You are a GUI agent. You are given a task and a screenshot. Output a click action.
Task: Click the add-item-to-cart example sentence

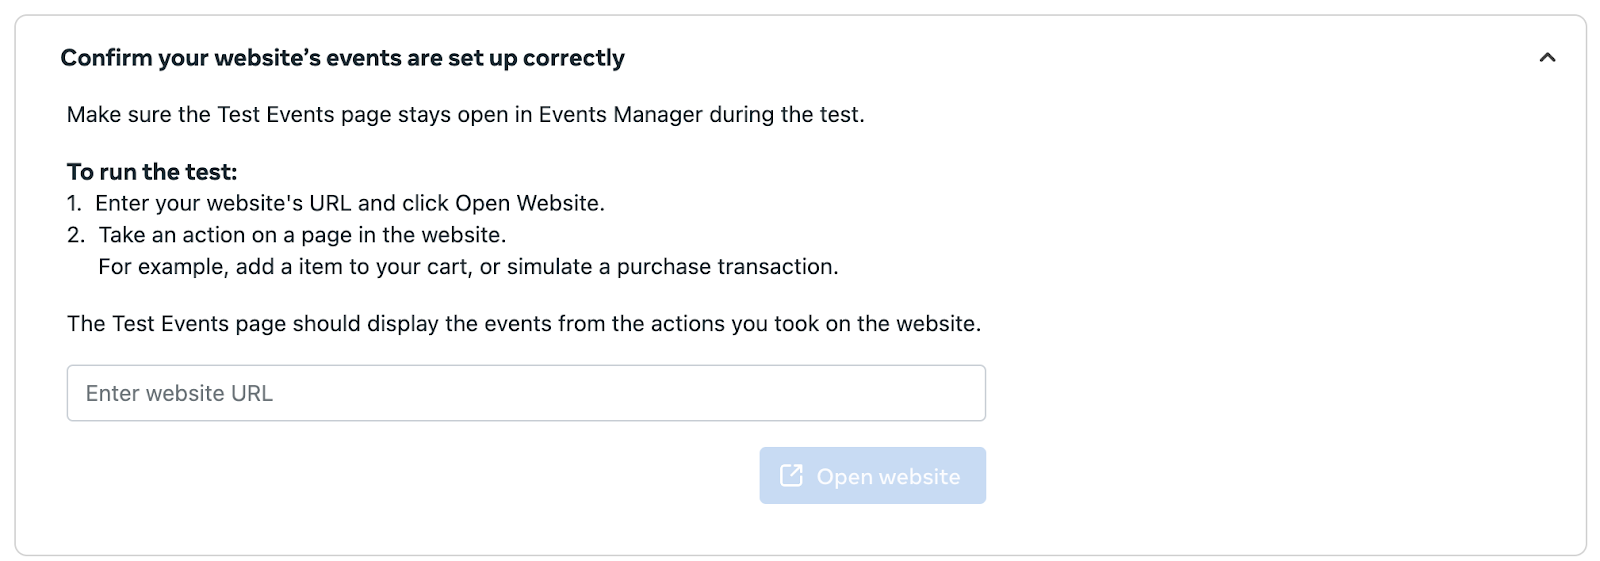coord(468,267)
